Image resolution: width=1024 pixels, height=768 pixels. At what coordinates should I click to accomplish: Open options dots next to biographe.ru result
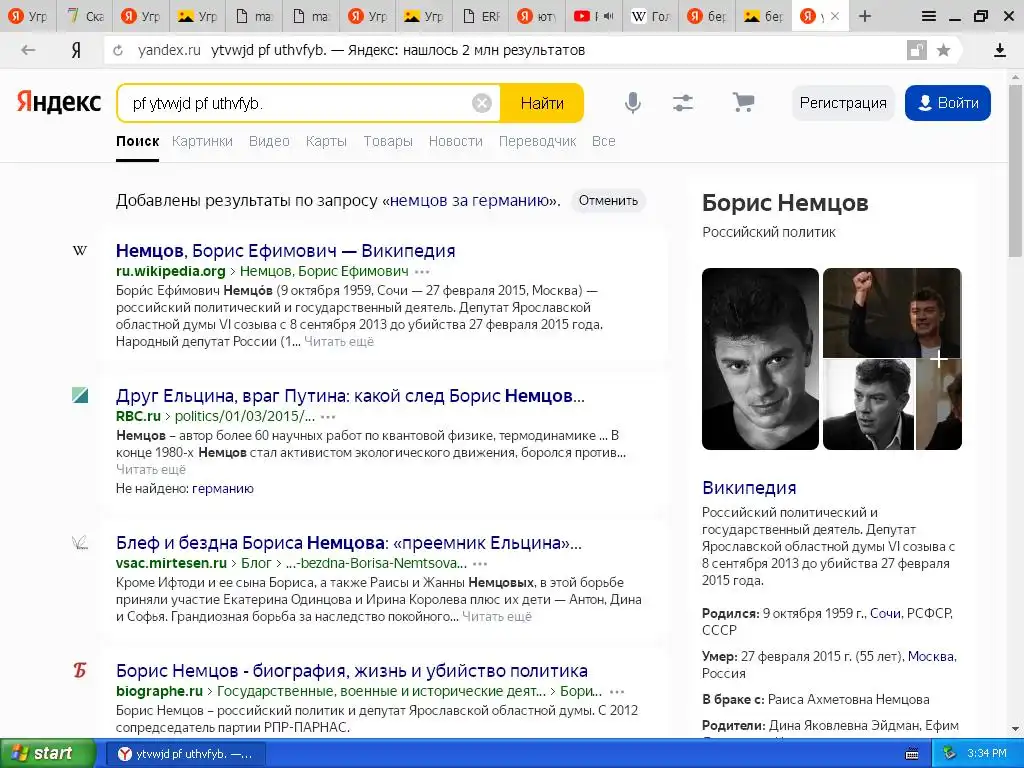pyautogui.click(x=616, y=692)
